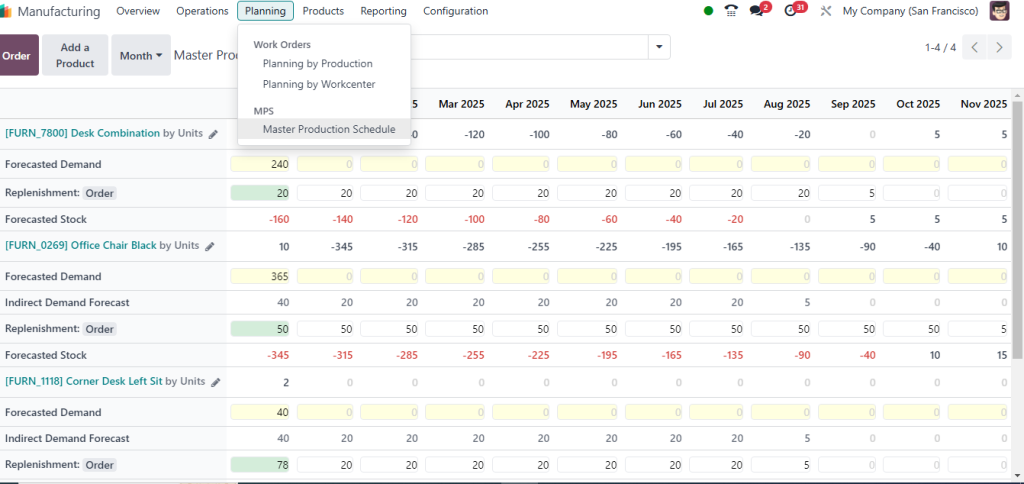Open [FURN_7800] Desk Combination product link

(82, 133)
